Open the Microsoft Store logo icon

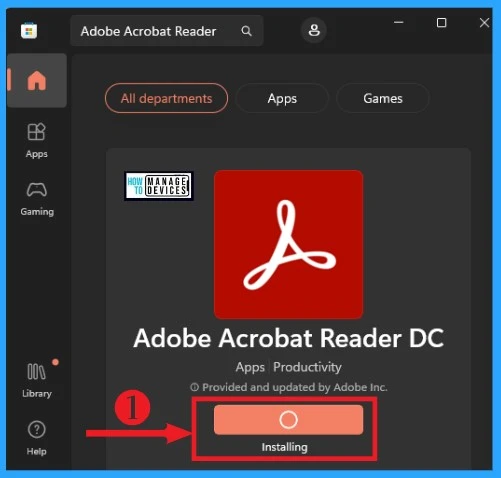(29, 31)
